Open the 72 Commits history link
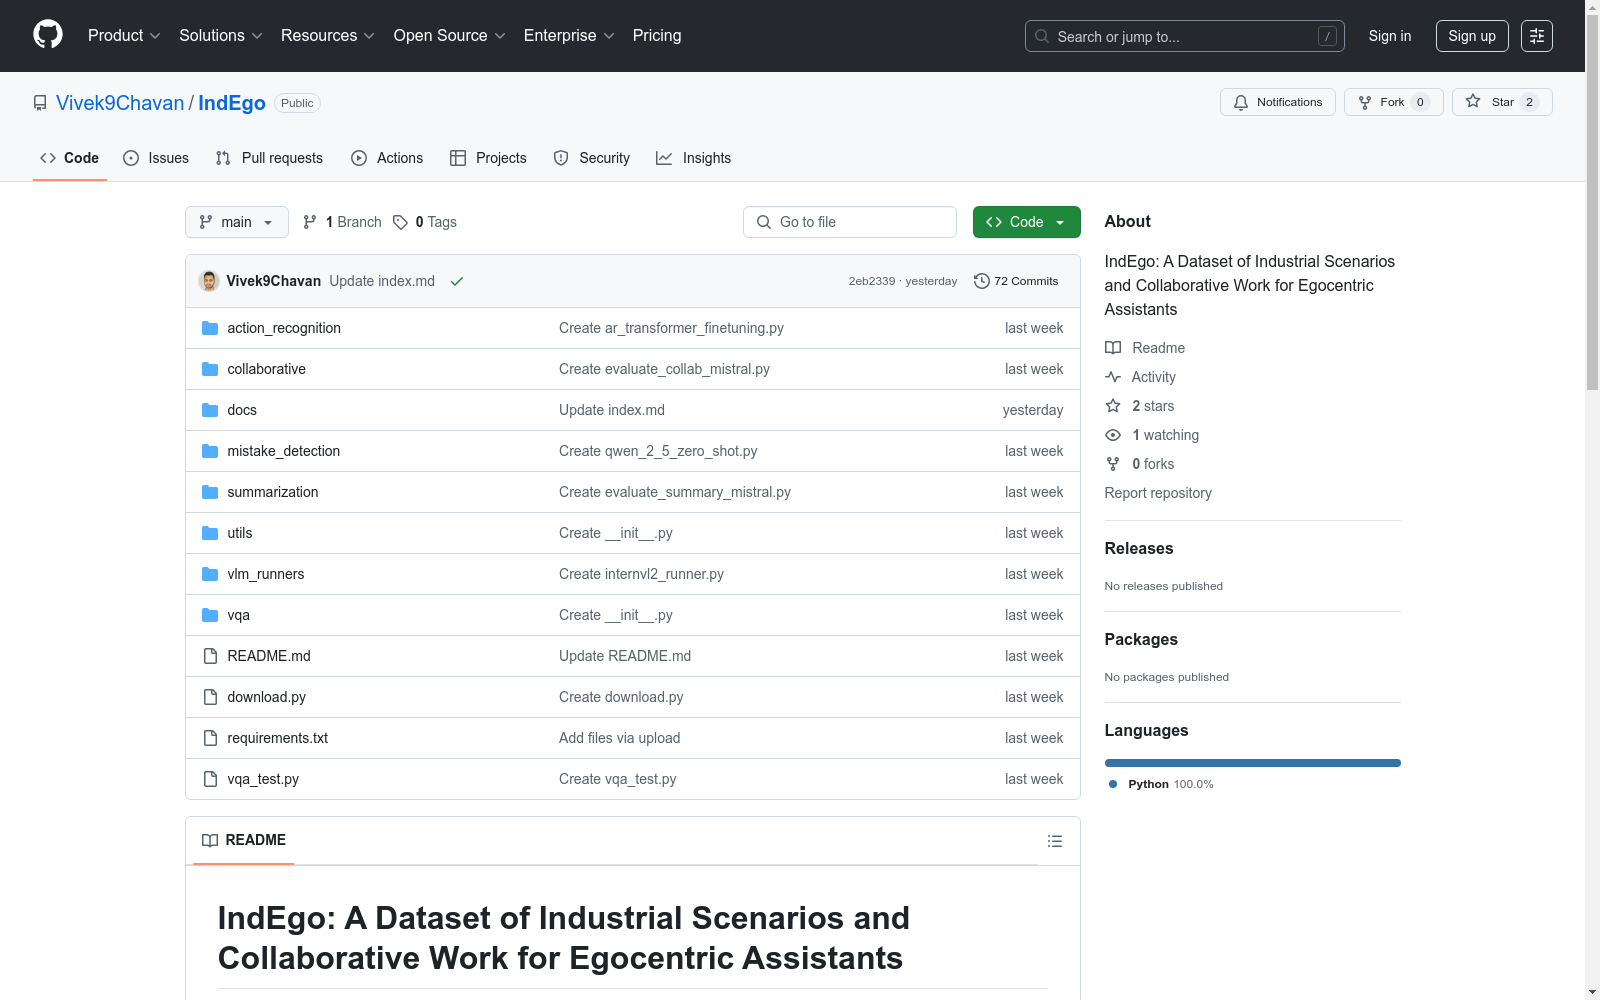The height and width of the screenshot is (1000, 1600). click(x=1016, y=281)
